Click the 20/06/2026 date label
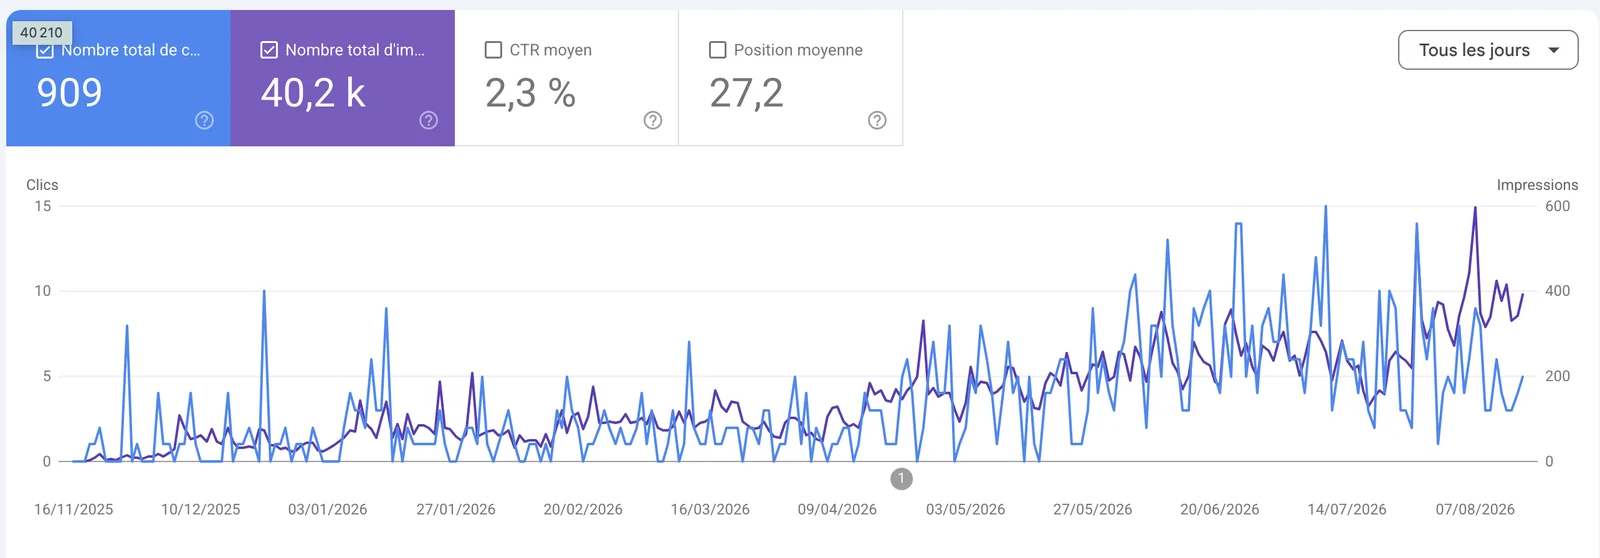1600x558 pixels. point(1220,509)
